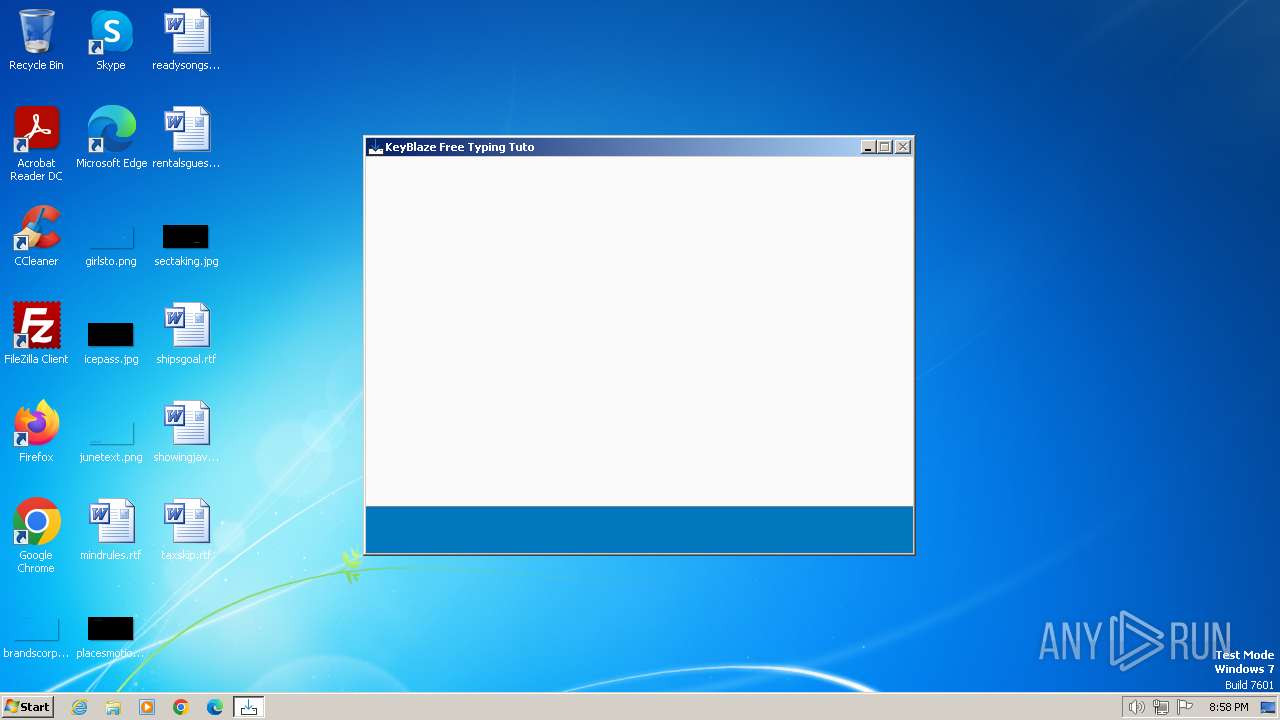This screenshot has height=720, width=1280.
Task: Select girlsto.png file on desktop
Action: coord(111,246)
